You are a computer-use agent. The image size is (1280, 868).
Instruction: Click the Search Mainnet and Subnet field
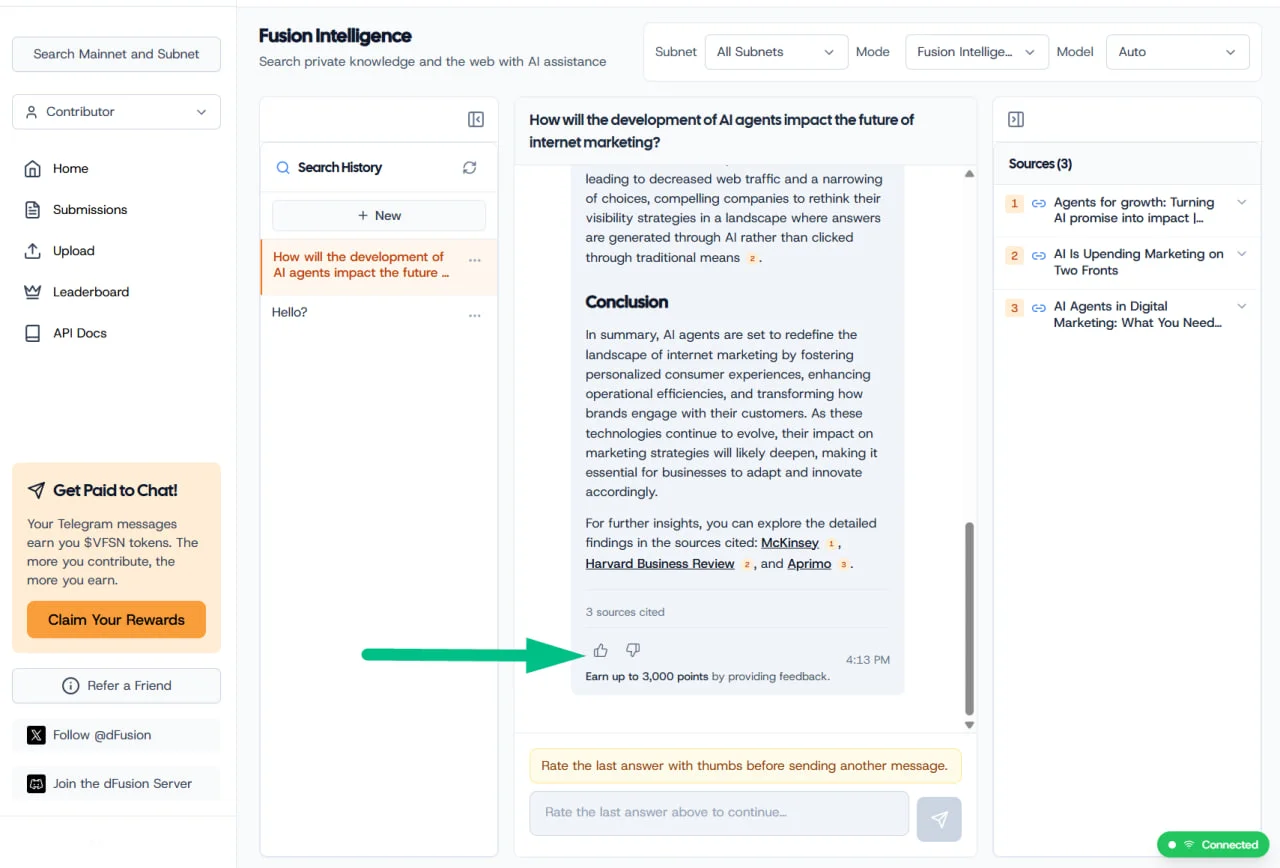116,54
